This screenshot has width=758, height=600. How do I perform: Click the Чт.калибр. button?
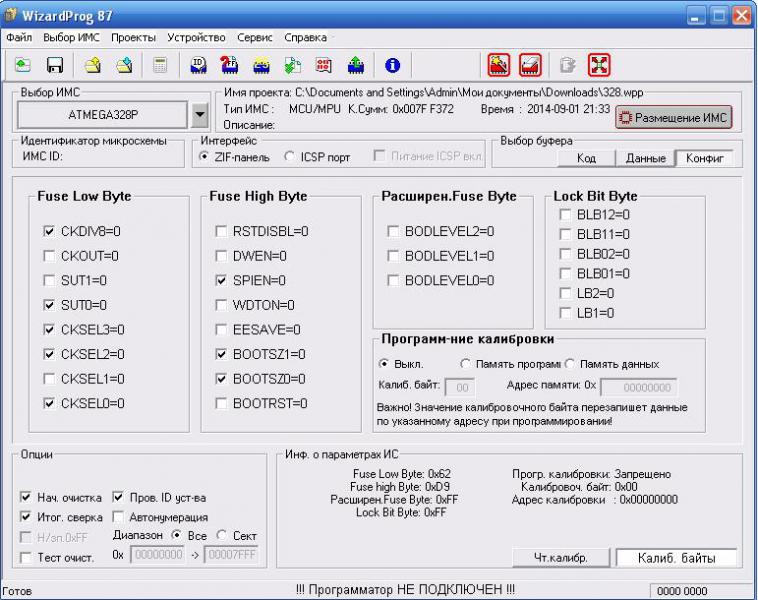pos(561,558)
